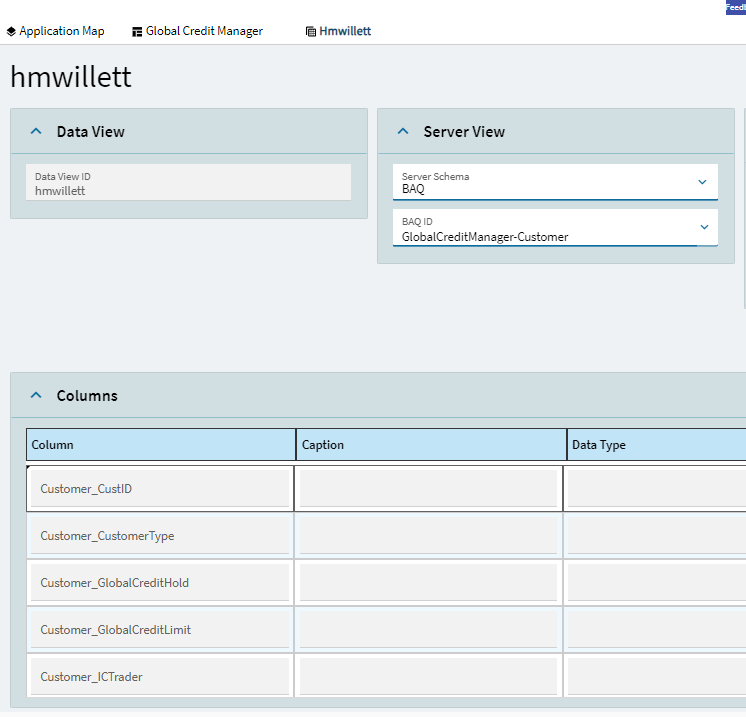Select the Customer_GlobalCreditHold column cell
The height and width of the screenshot is (717, 746).
tap(160, 583)
